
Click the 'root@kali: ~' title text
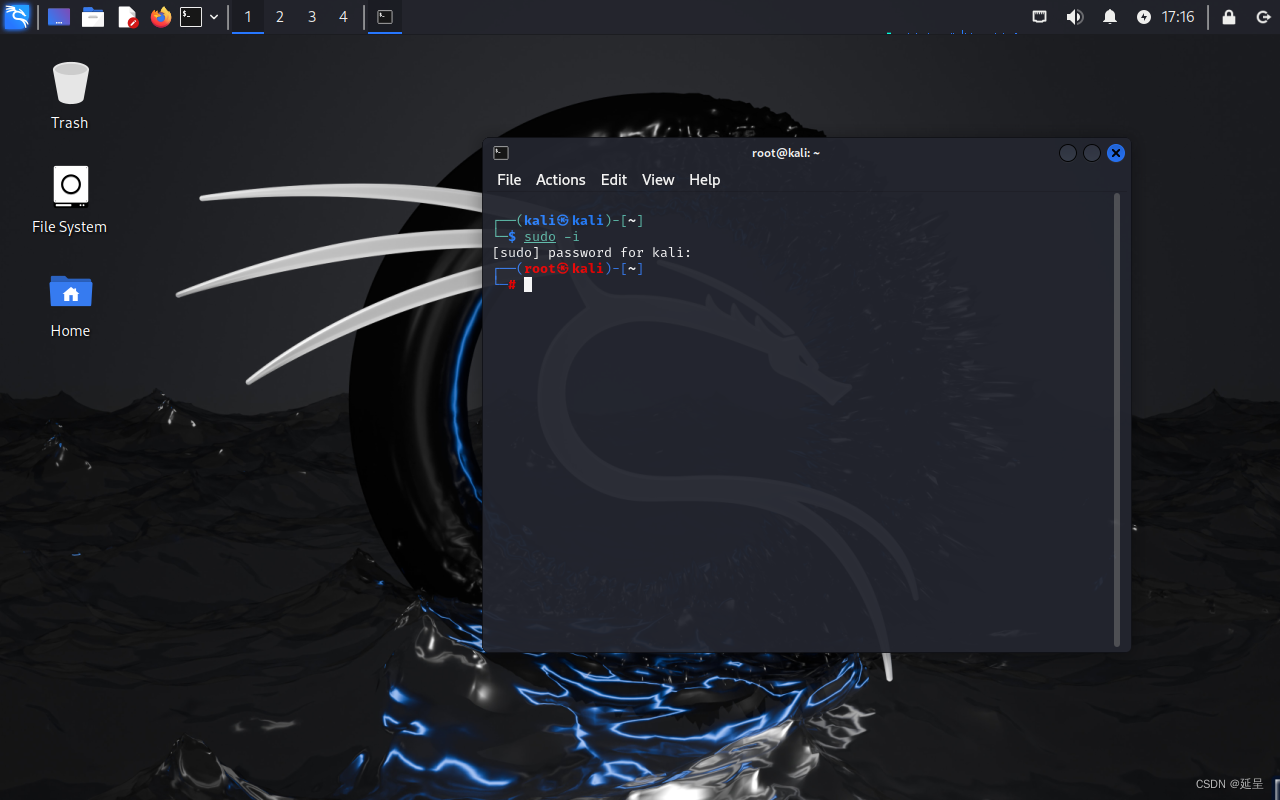[786, 153]
